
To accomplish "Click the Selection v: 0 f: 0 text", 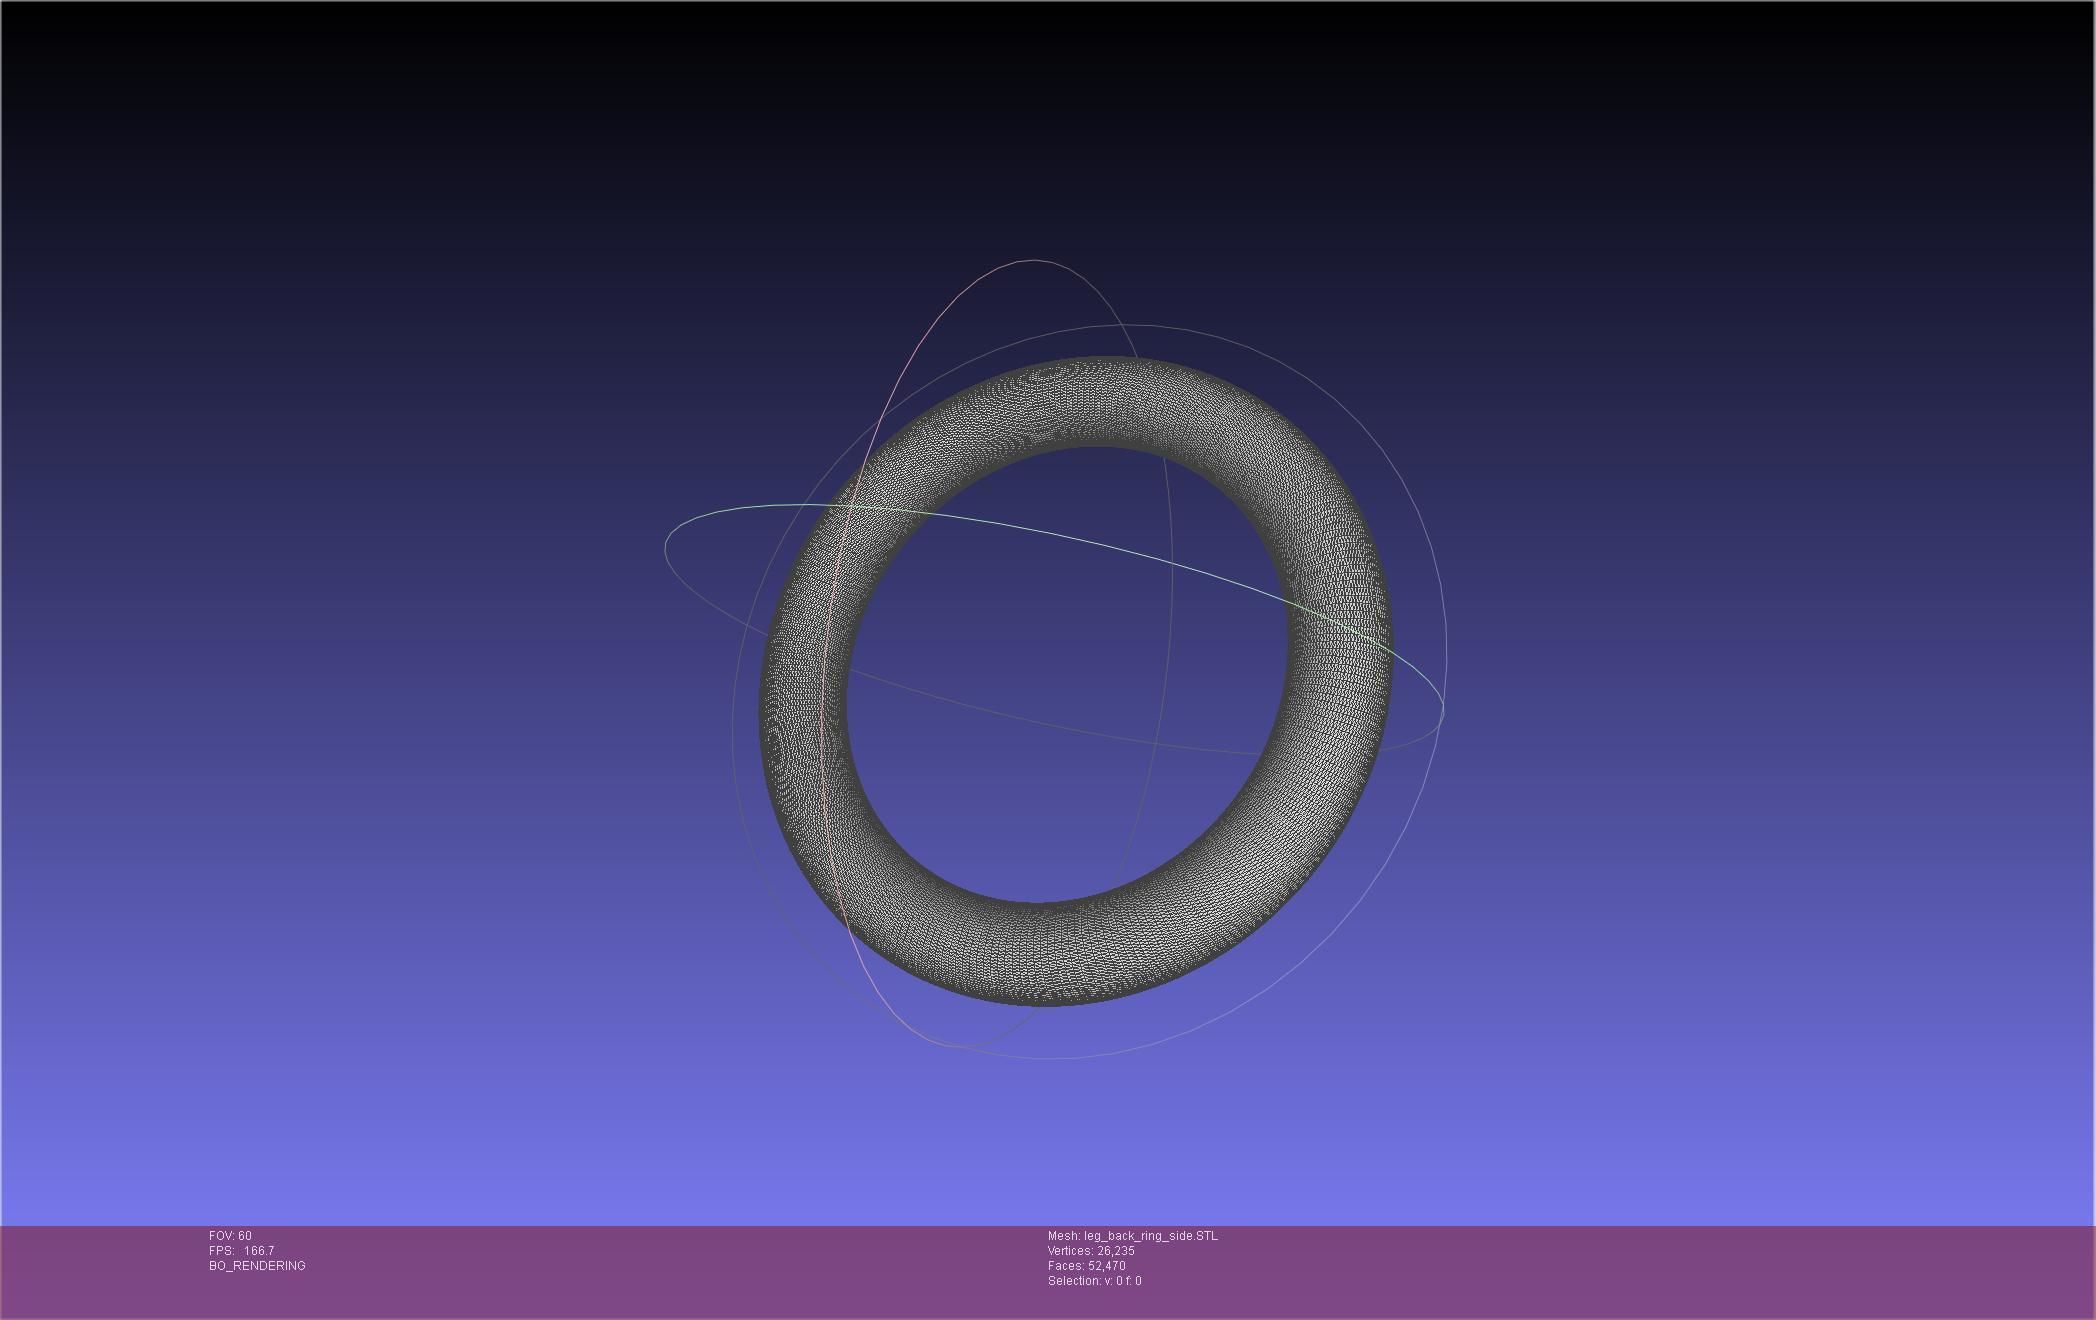I will point(1094,1281).
